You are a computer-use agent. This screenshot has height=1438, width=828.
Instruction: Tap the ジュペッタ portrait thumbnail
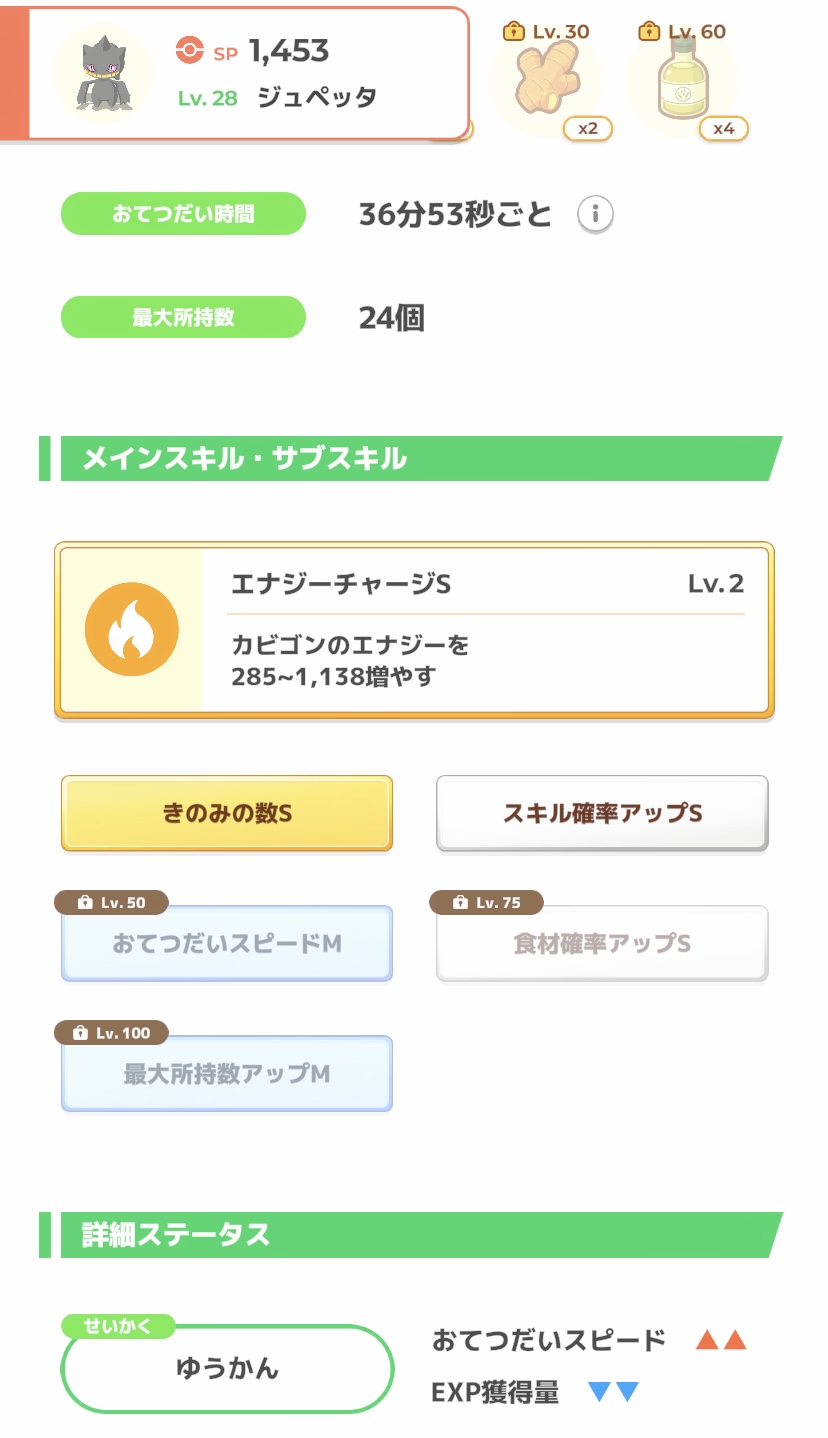pos(102,73)
